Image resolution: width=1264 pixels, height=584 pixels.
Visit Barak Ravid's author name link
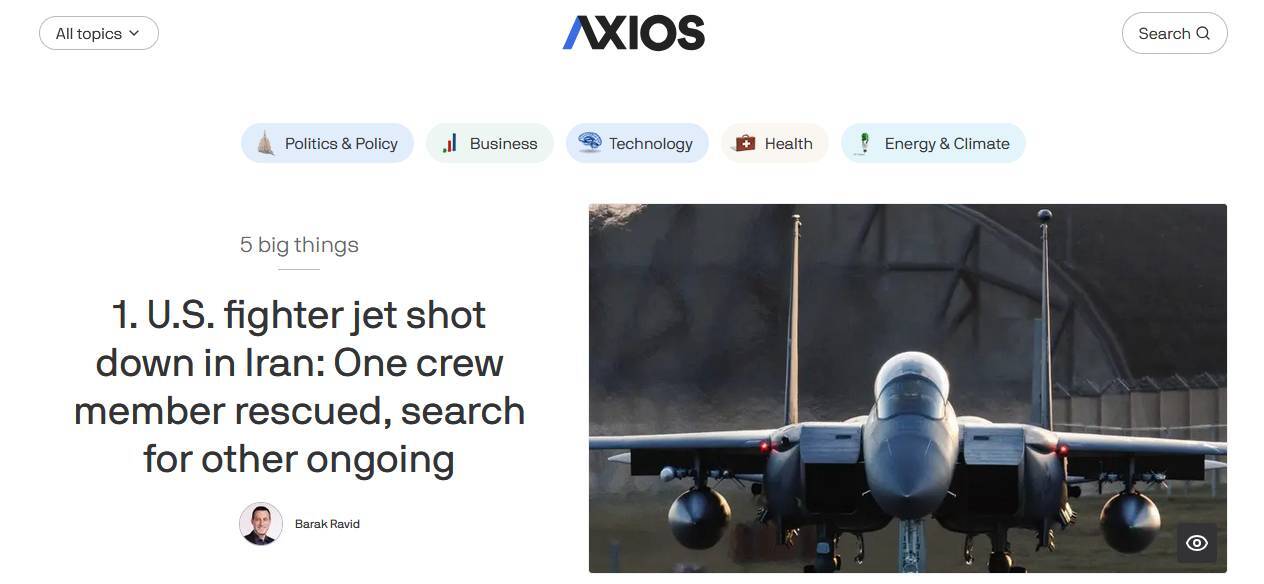pyautogui.click(x=327, y=524)
